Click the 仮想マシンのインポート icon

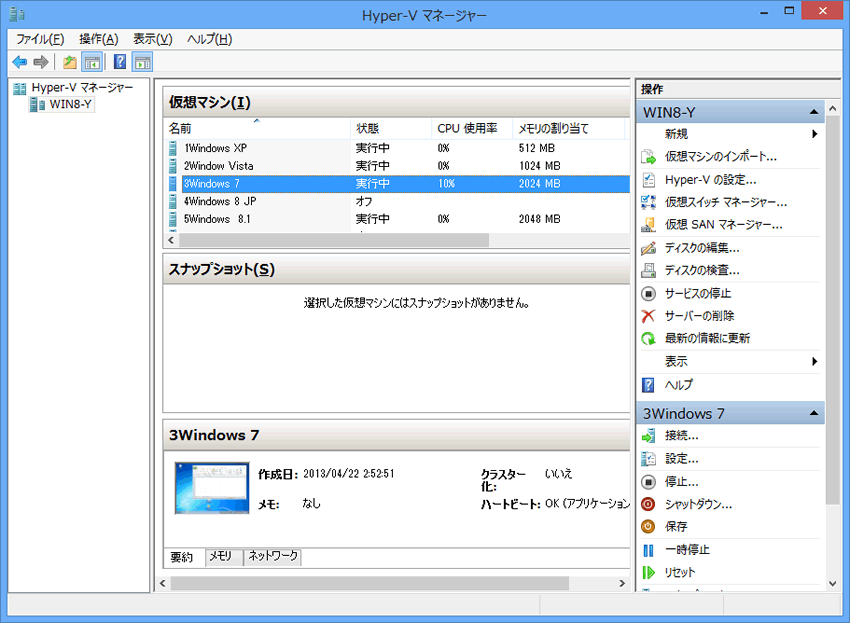click(648, 157)
